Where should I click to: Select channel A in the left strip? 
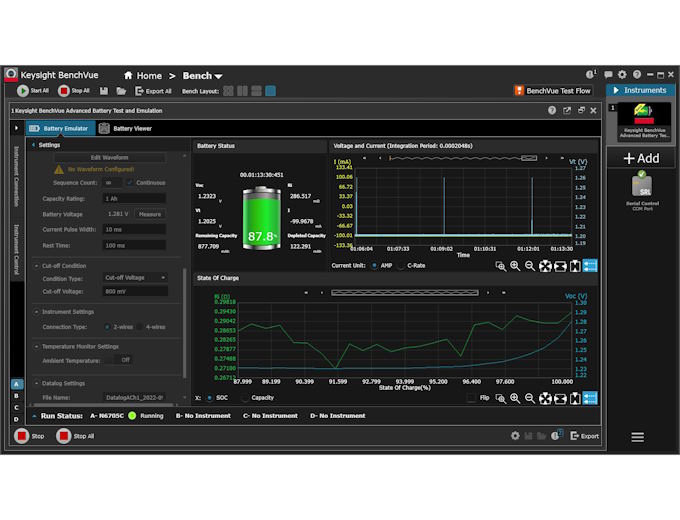[16, 384]
